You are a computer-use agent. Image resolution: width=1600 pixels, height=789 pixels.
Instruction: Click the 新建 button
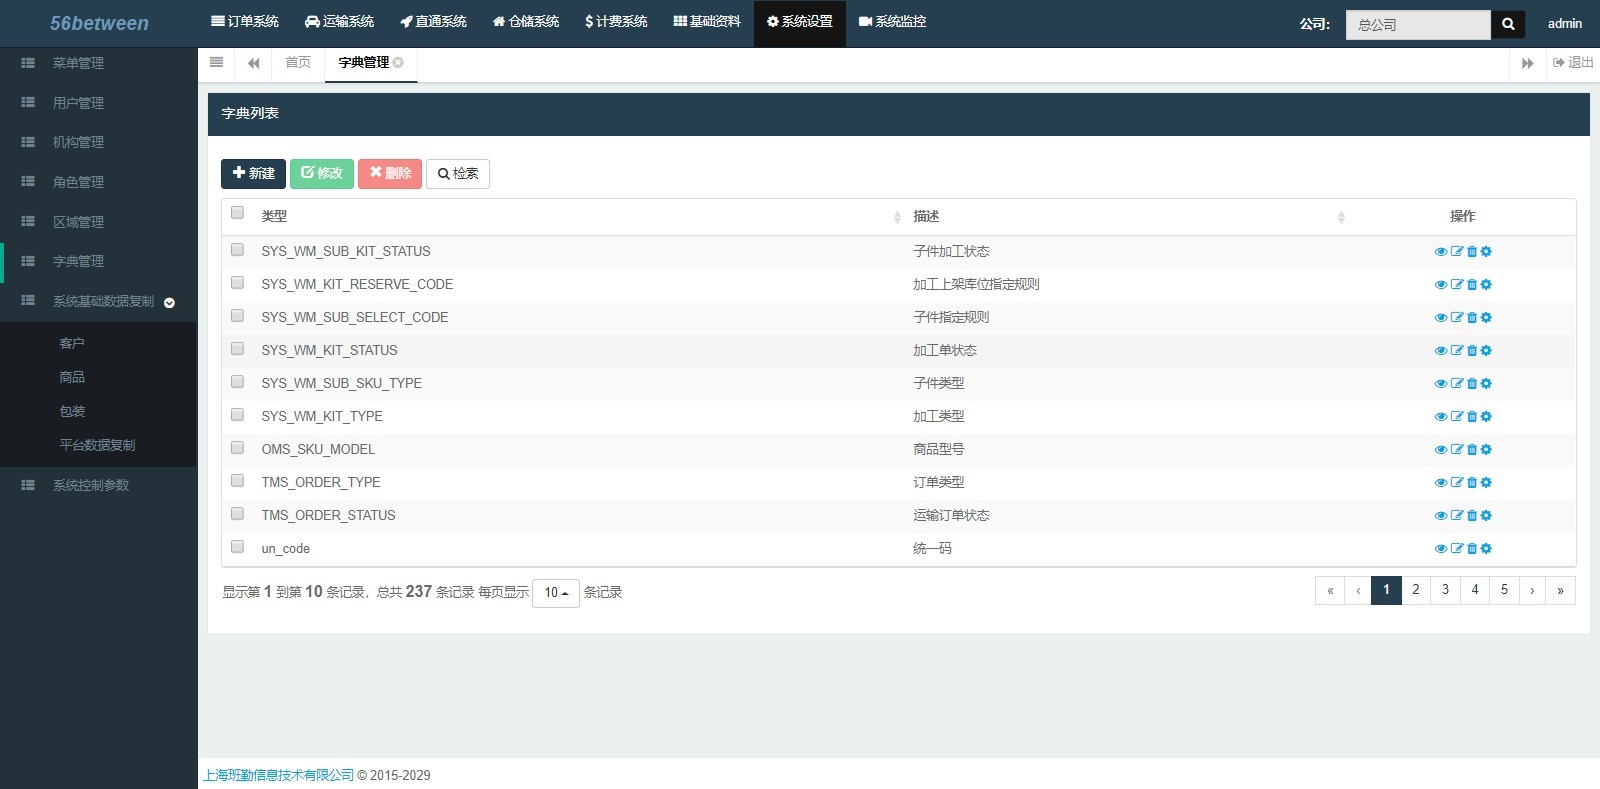(253, 174)
